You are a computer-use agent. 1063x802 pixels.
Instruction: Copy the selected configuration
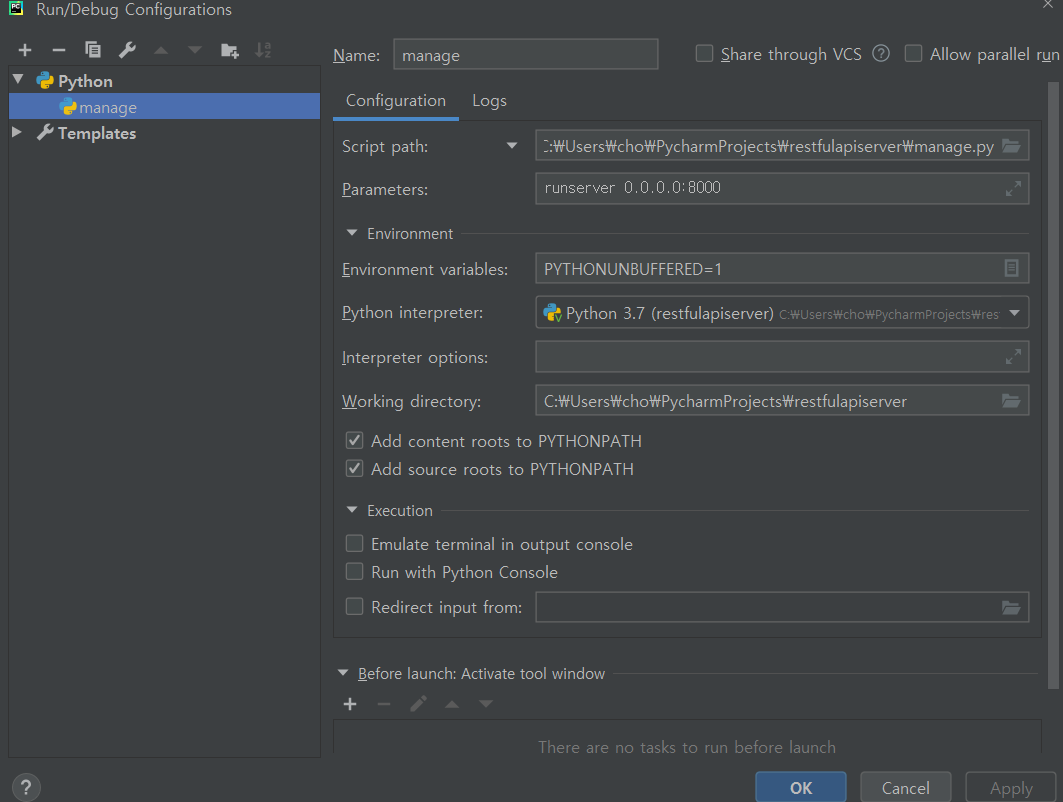click(x=93, y=49)
